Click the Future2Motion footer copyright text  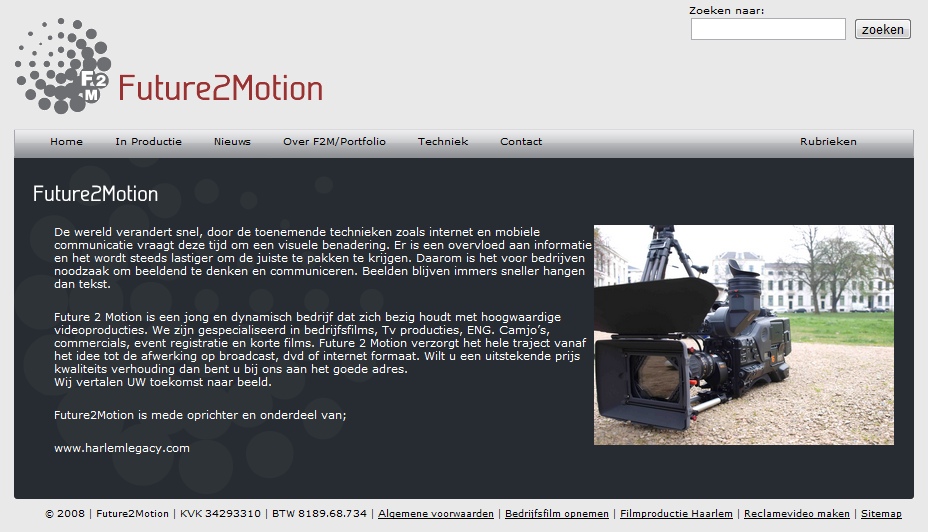coord(133,514)
